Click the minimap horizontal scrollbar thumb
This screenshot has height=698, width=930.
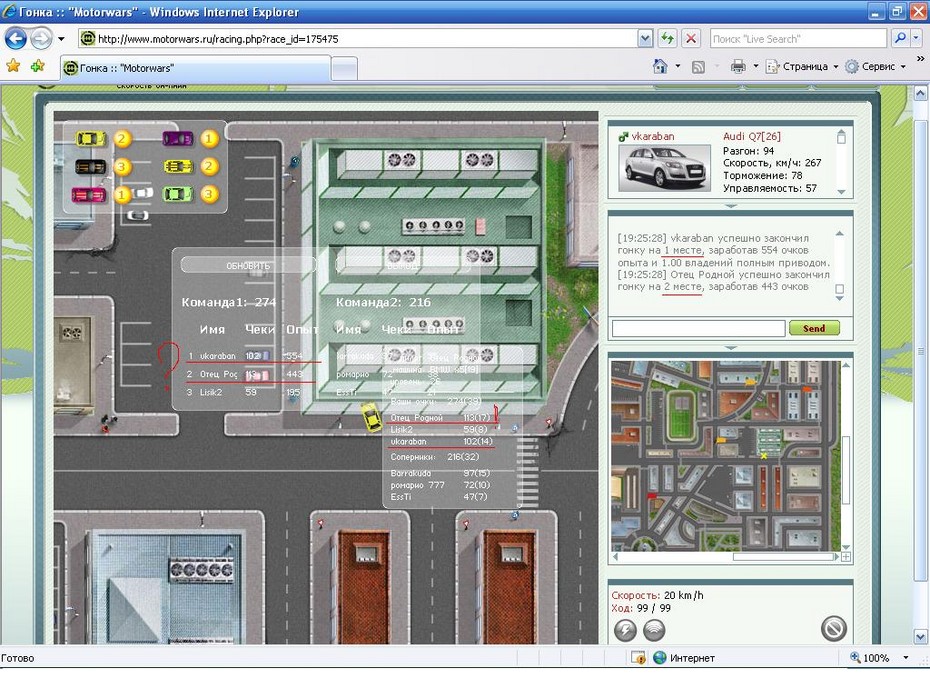point(784,557)
